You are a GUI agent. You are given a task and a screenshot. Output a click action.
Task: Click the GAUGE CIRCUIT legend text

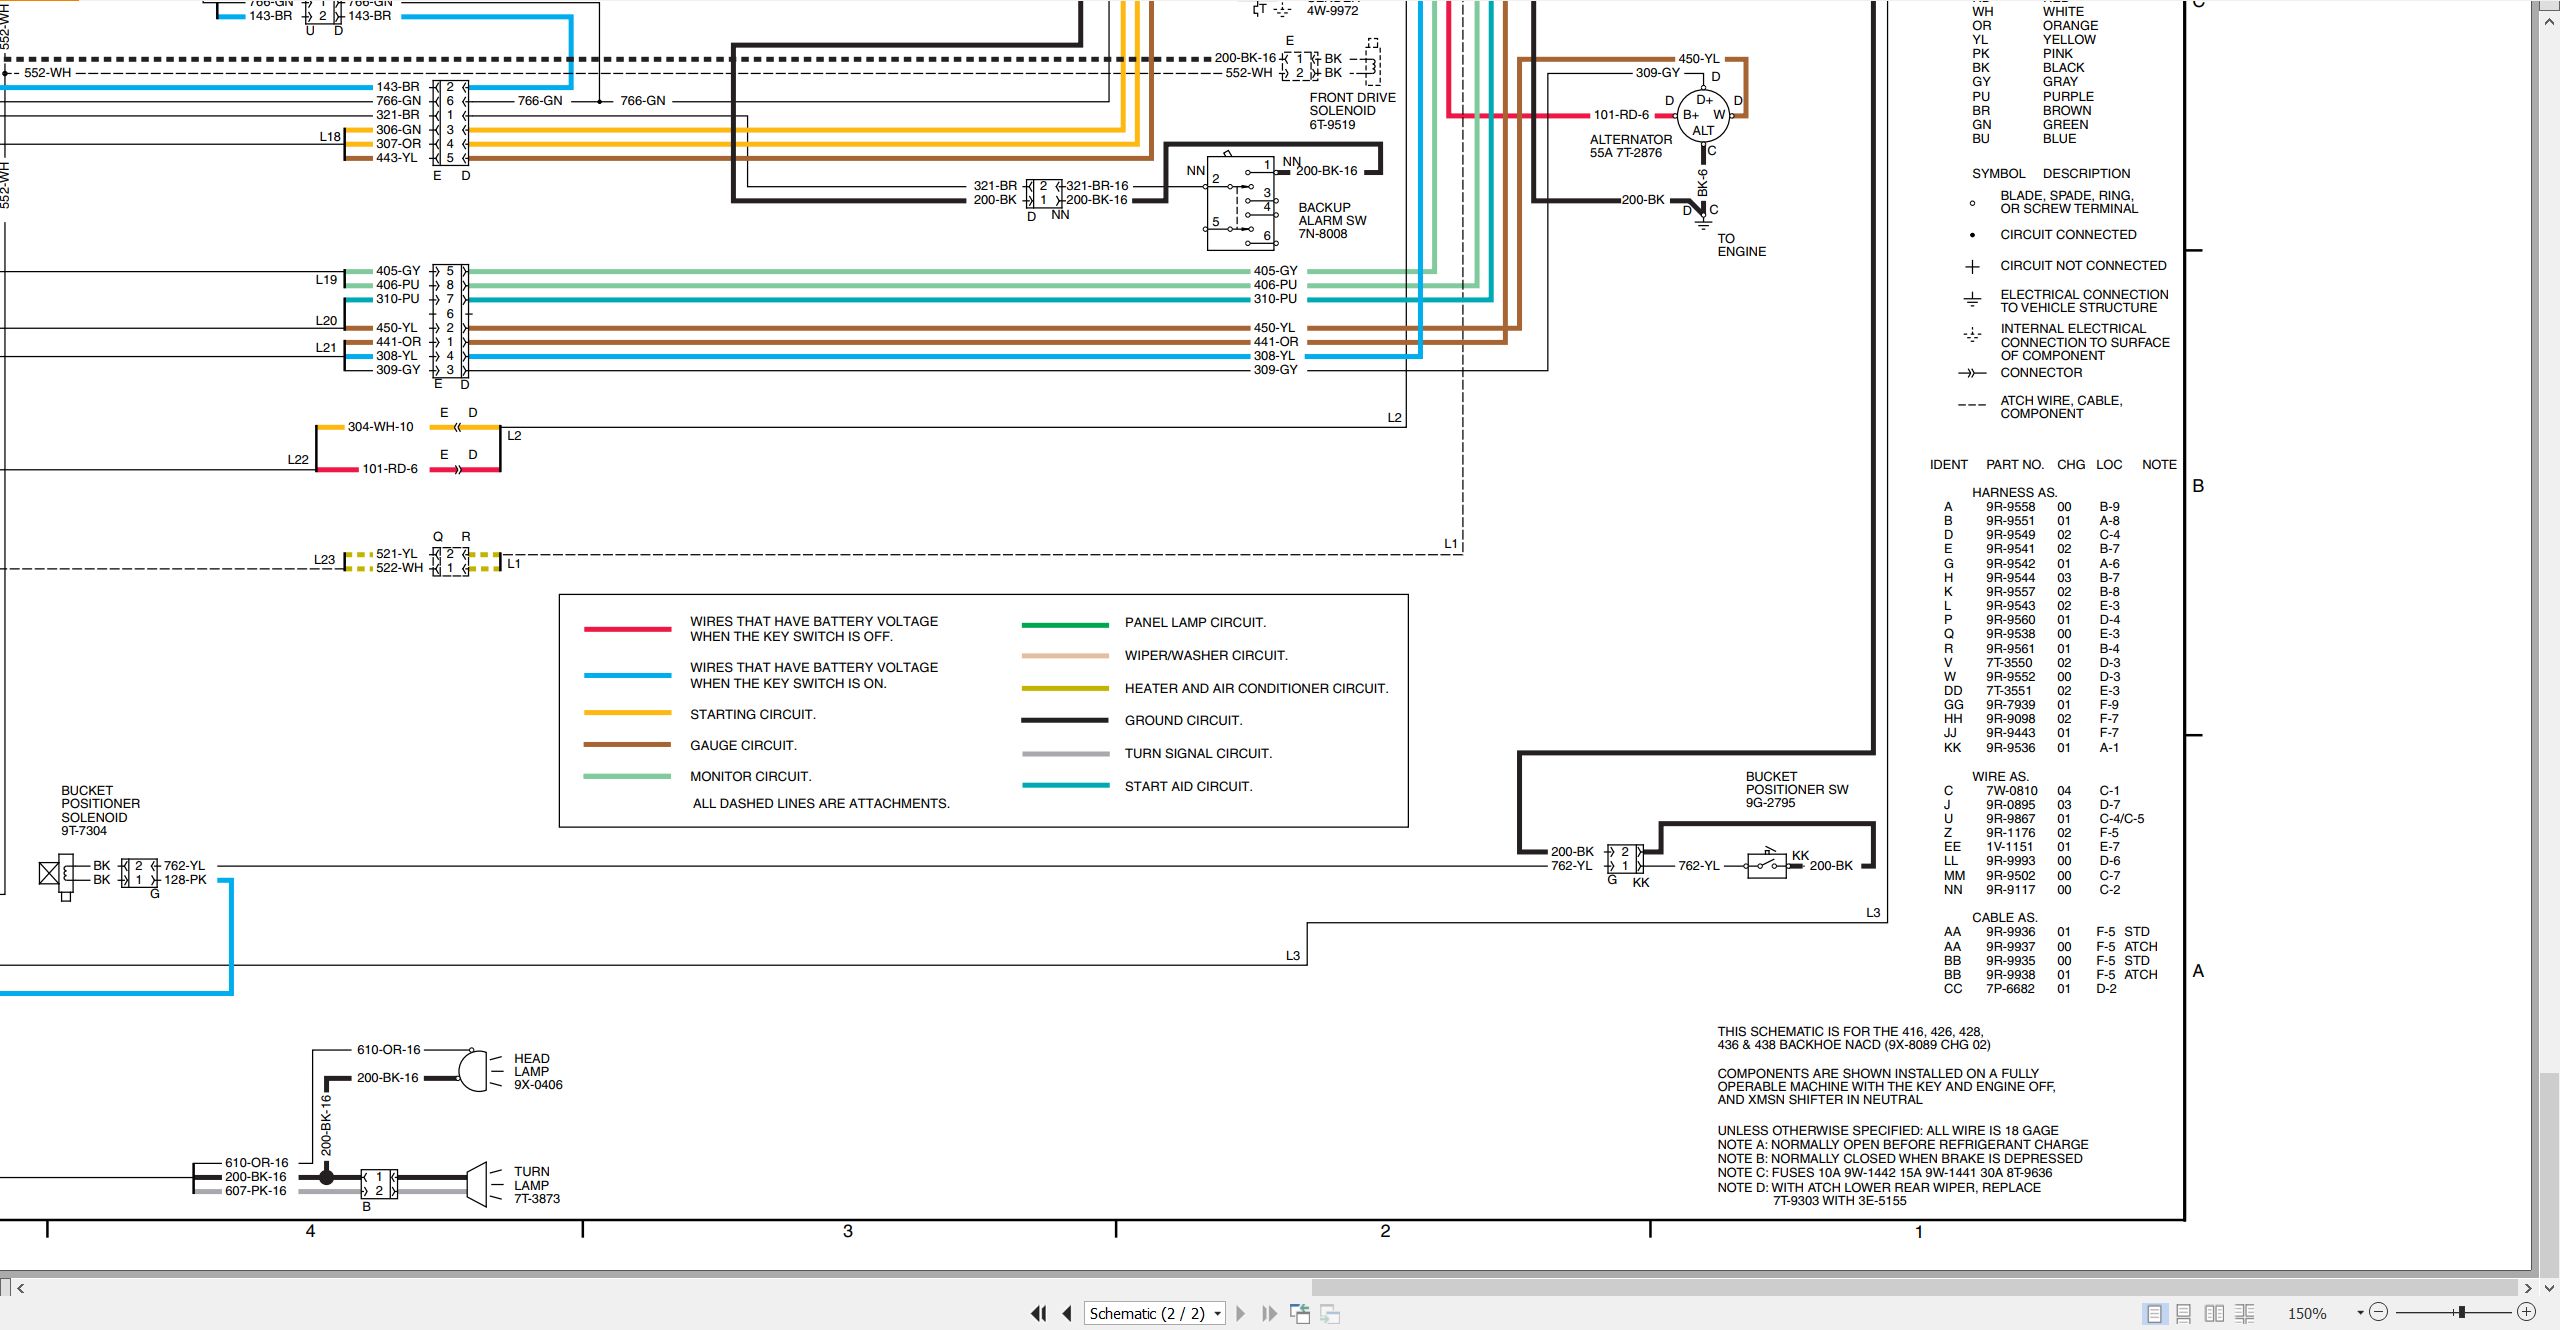tap(743, 745)
